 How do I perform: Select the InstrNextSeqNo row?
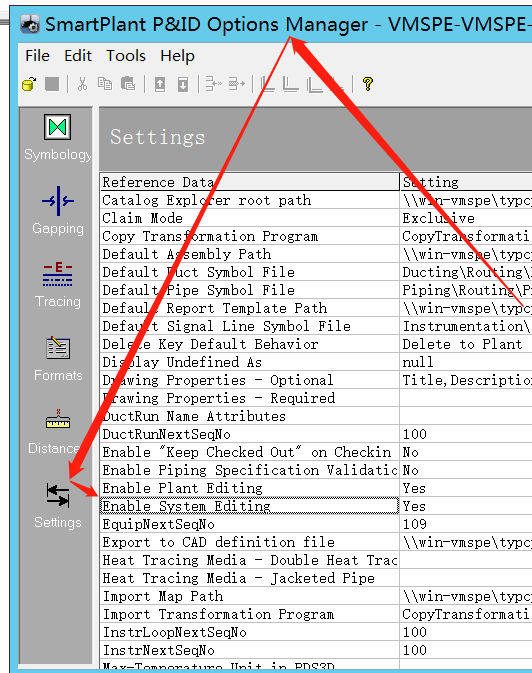coord(249,651)
